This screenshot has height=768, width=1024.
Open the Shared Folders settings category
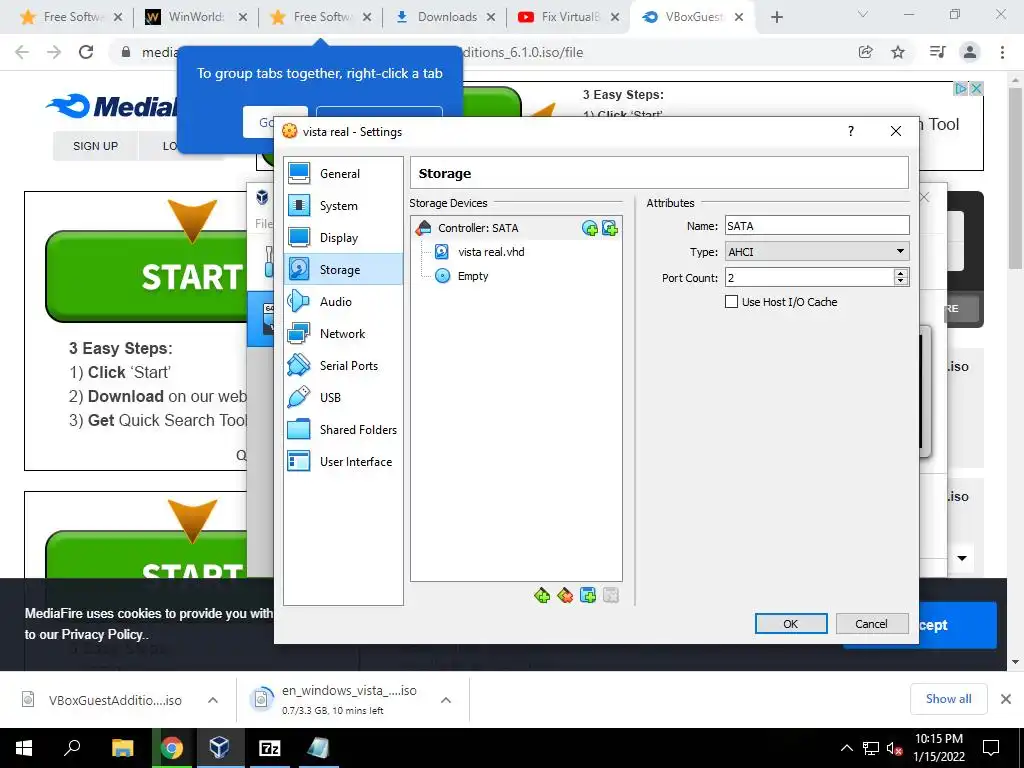(x=343, y=429)
